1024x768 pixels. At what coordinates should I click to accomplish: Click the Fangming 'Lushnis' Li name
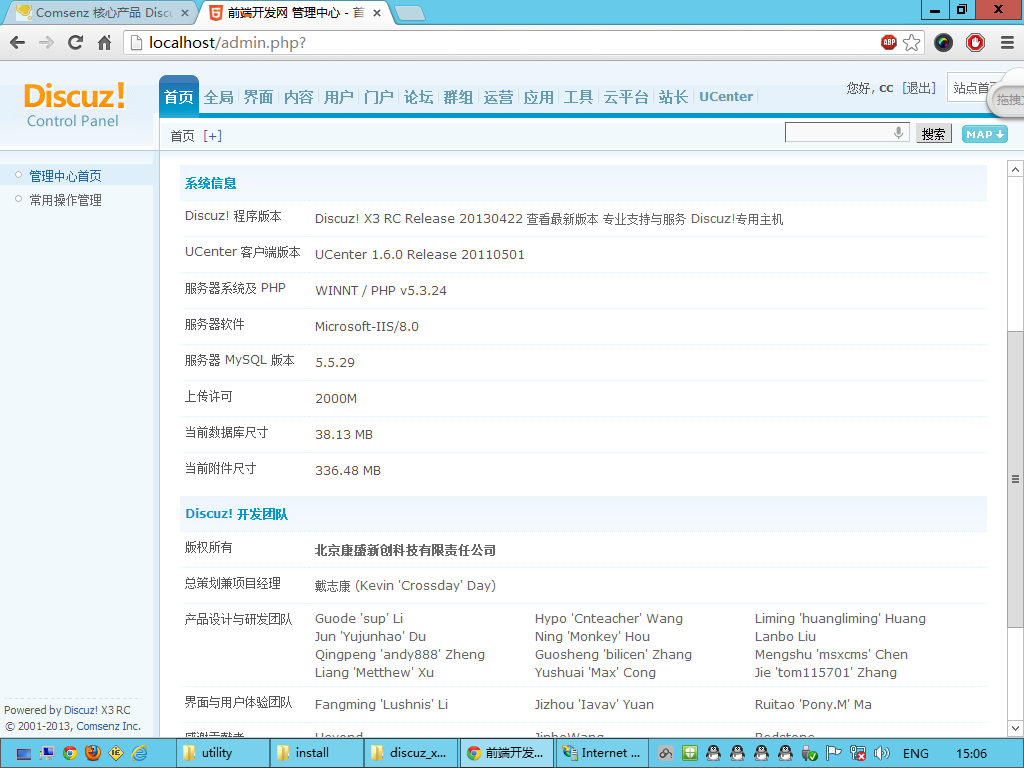[x=381, y=705]
